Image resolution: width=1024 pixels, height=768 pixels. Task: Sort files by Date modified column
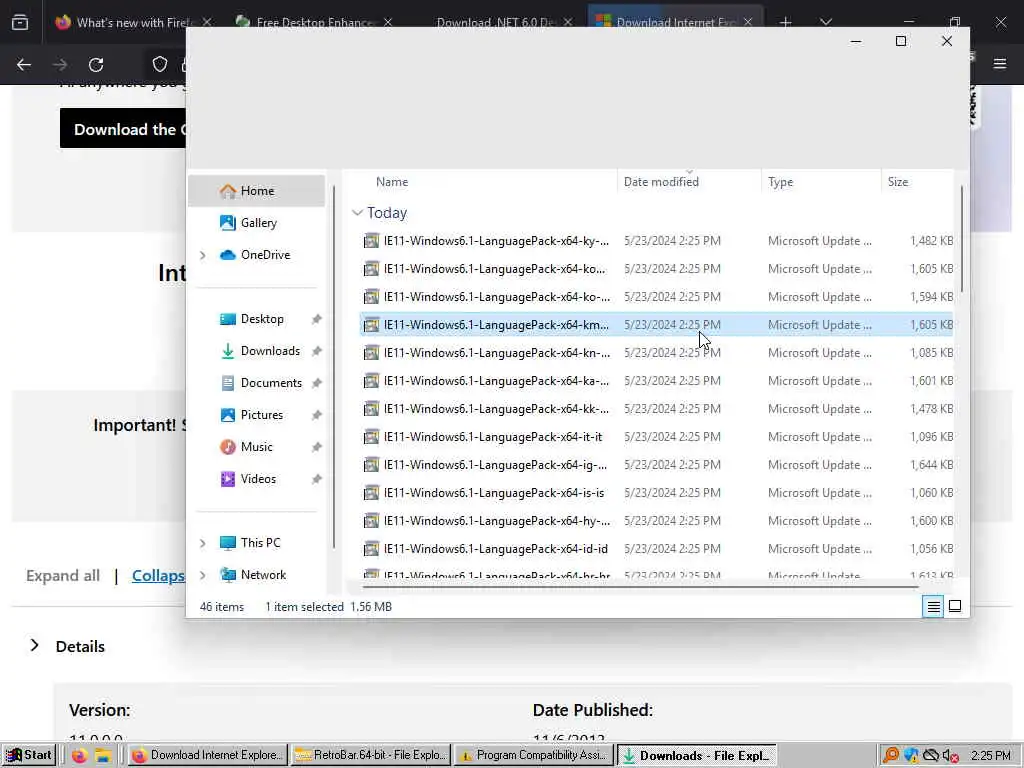click(x=661, y=182)
